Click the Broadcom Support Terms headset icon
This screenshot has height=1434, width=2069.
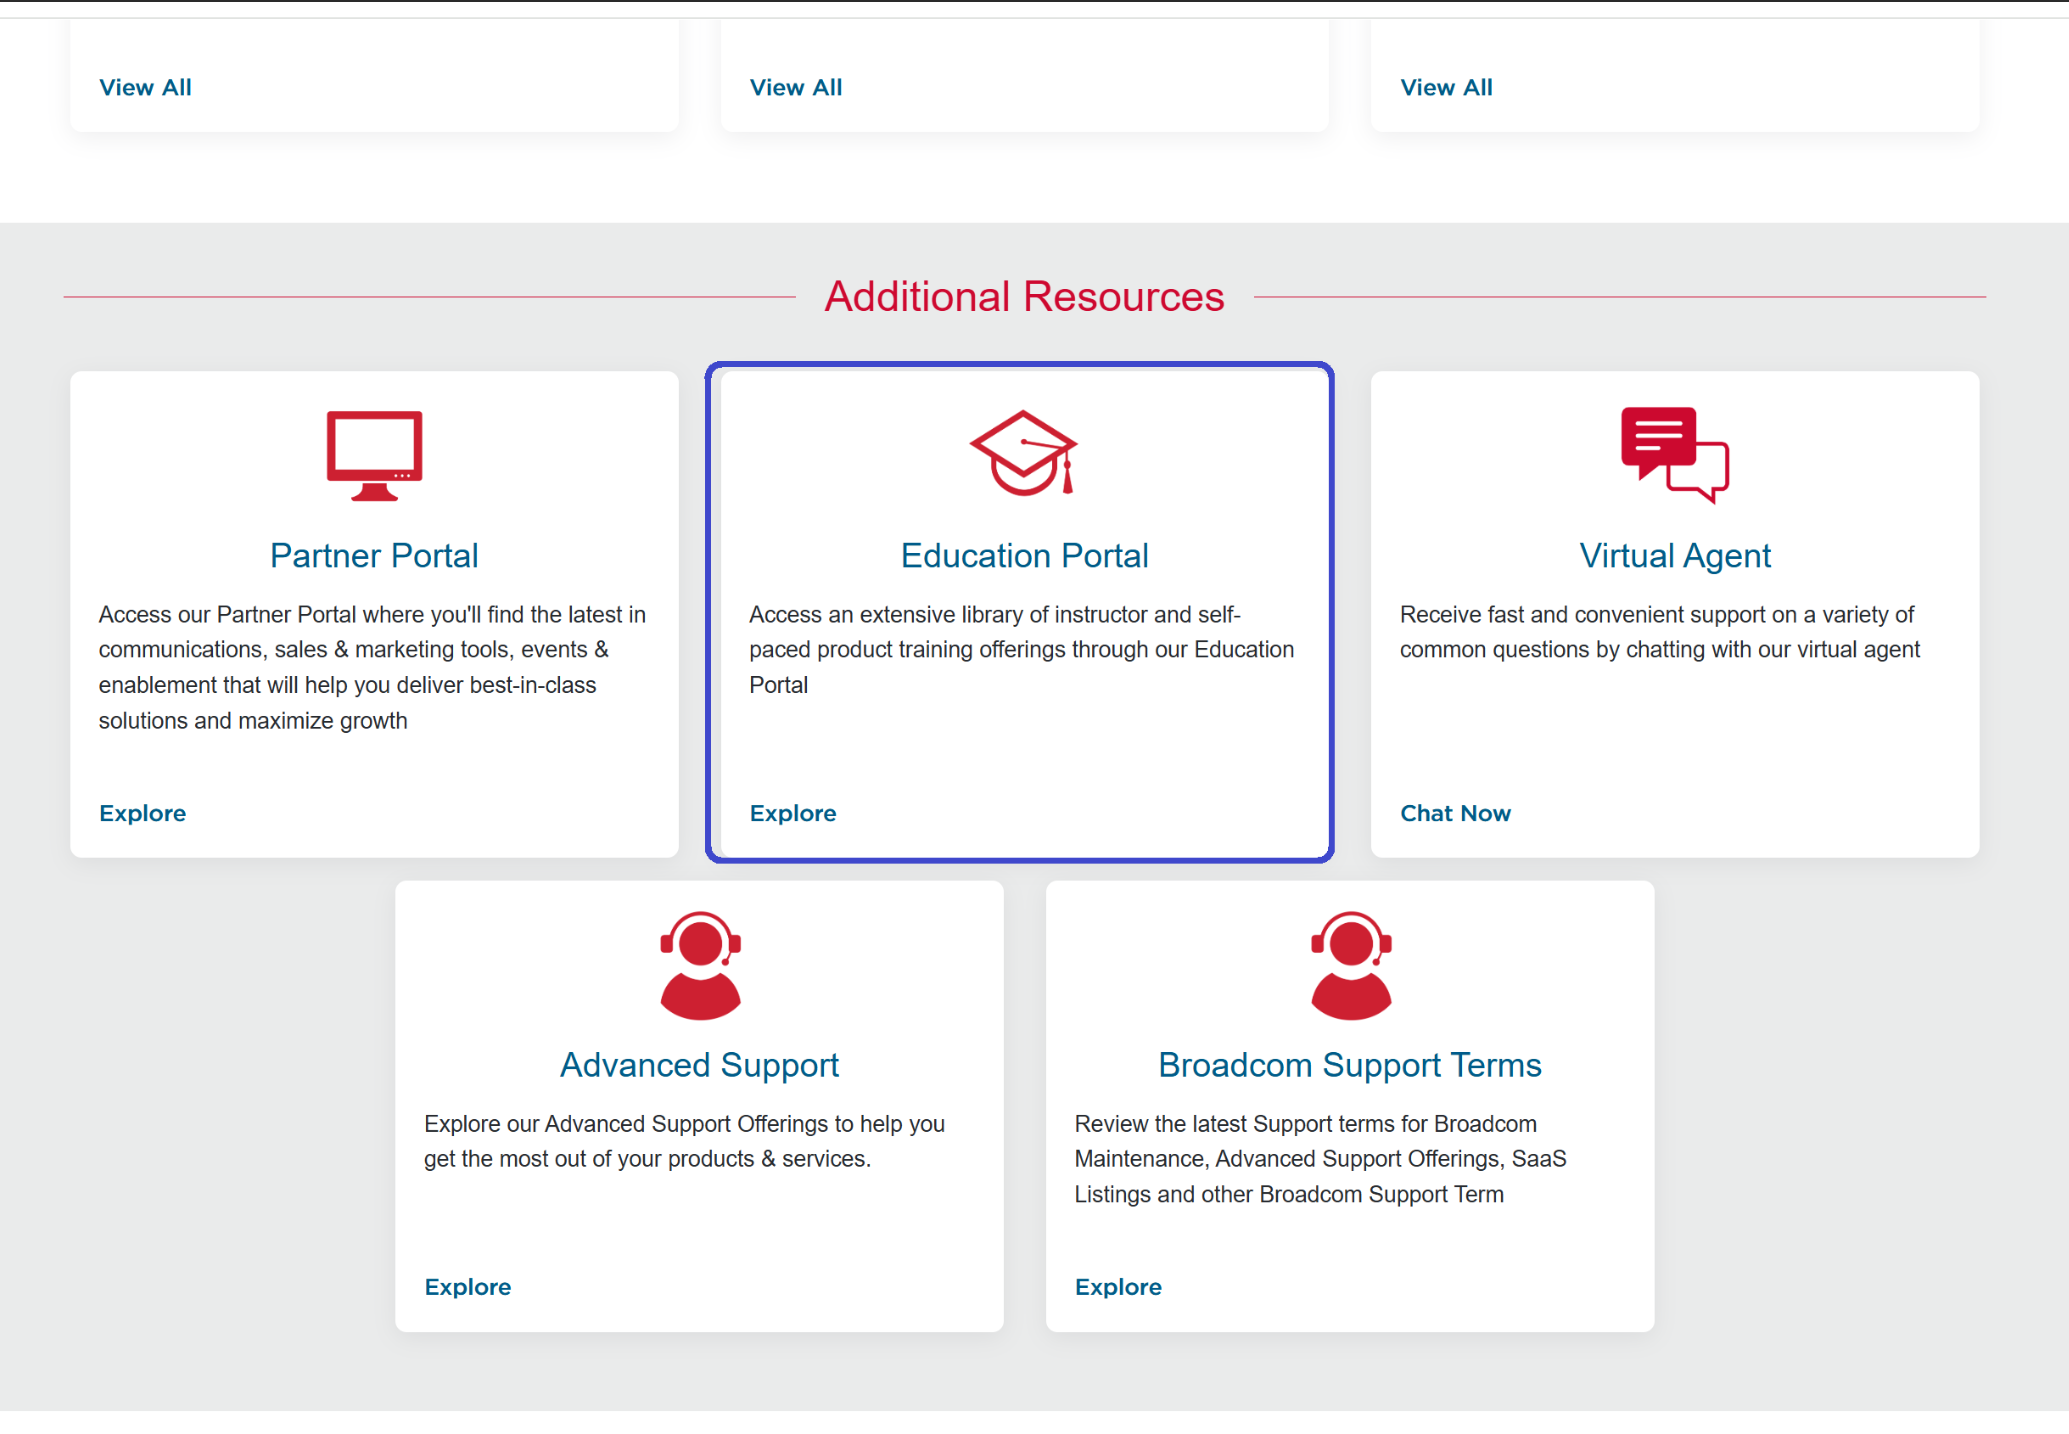[1350, 965]
